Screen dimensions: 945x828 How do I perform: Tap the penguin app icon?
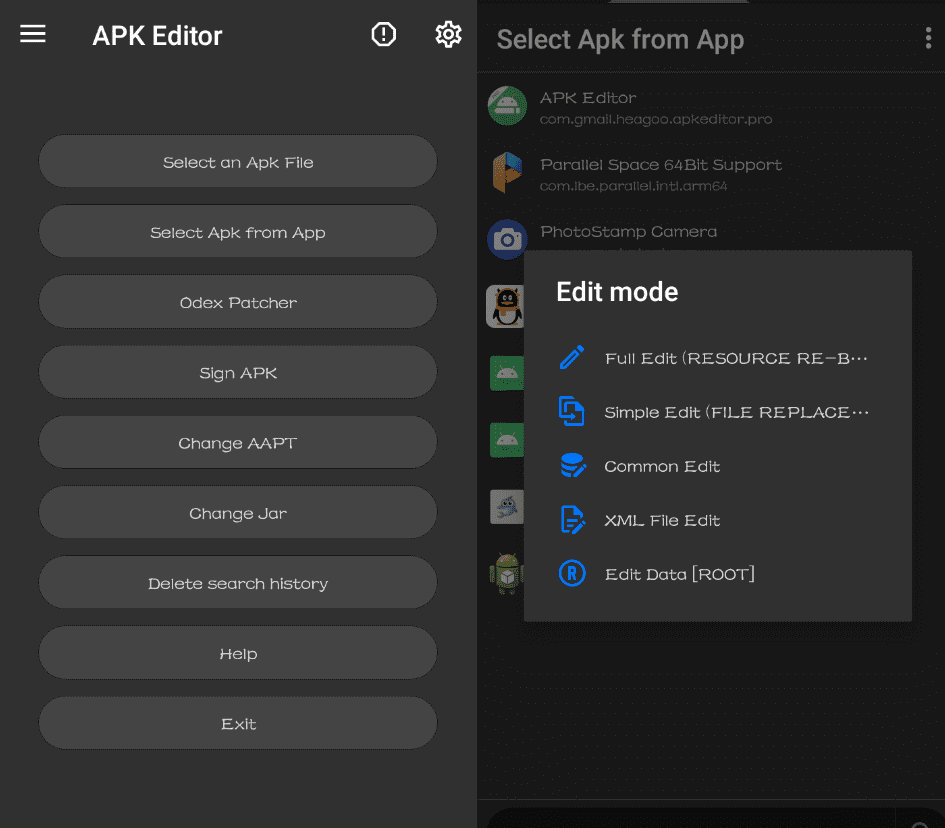(x=505, y=306)
